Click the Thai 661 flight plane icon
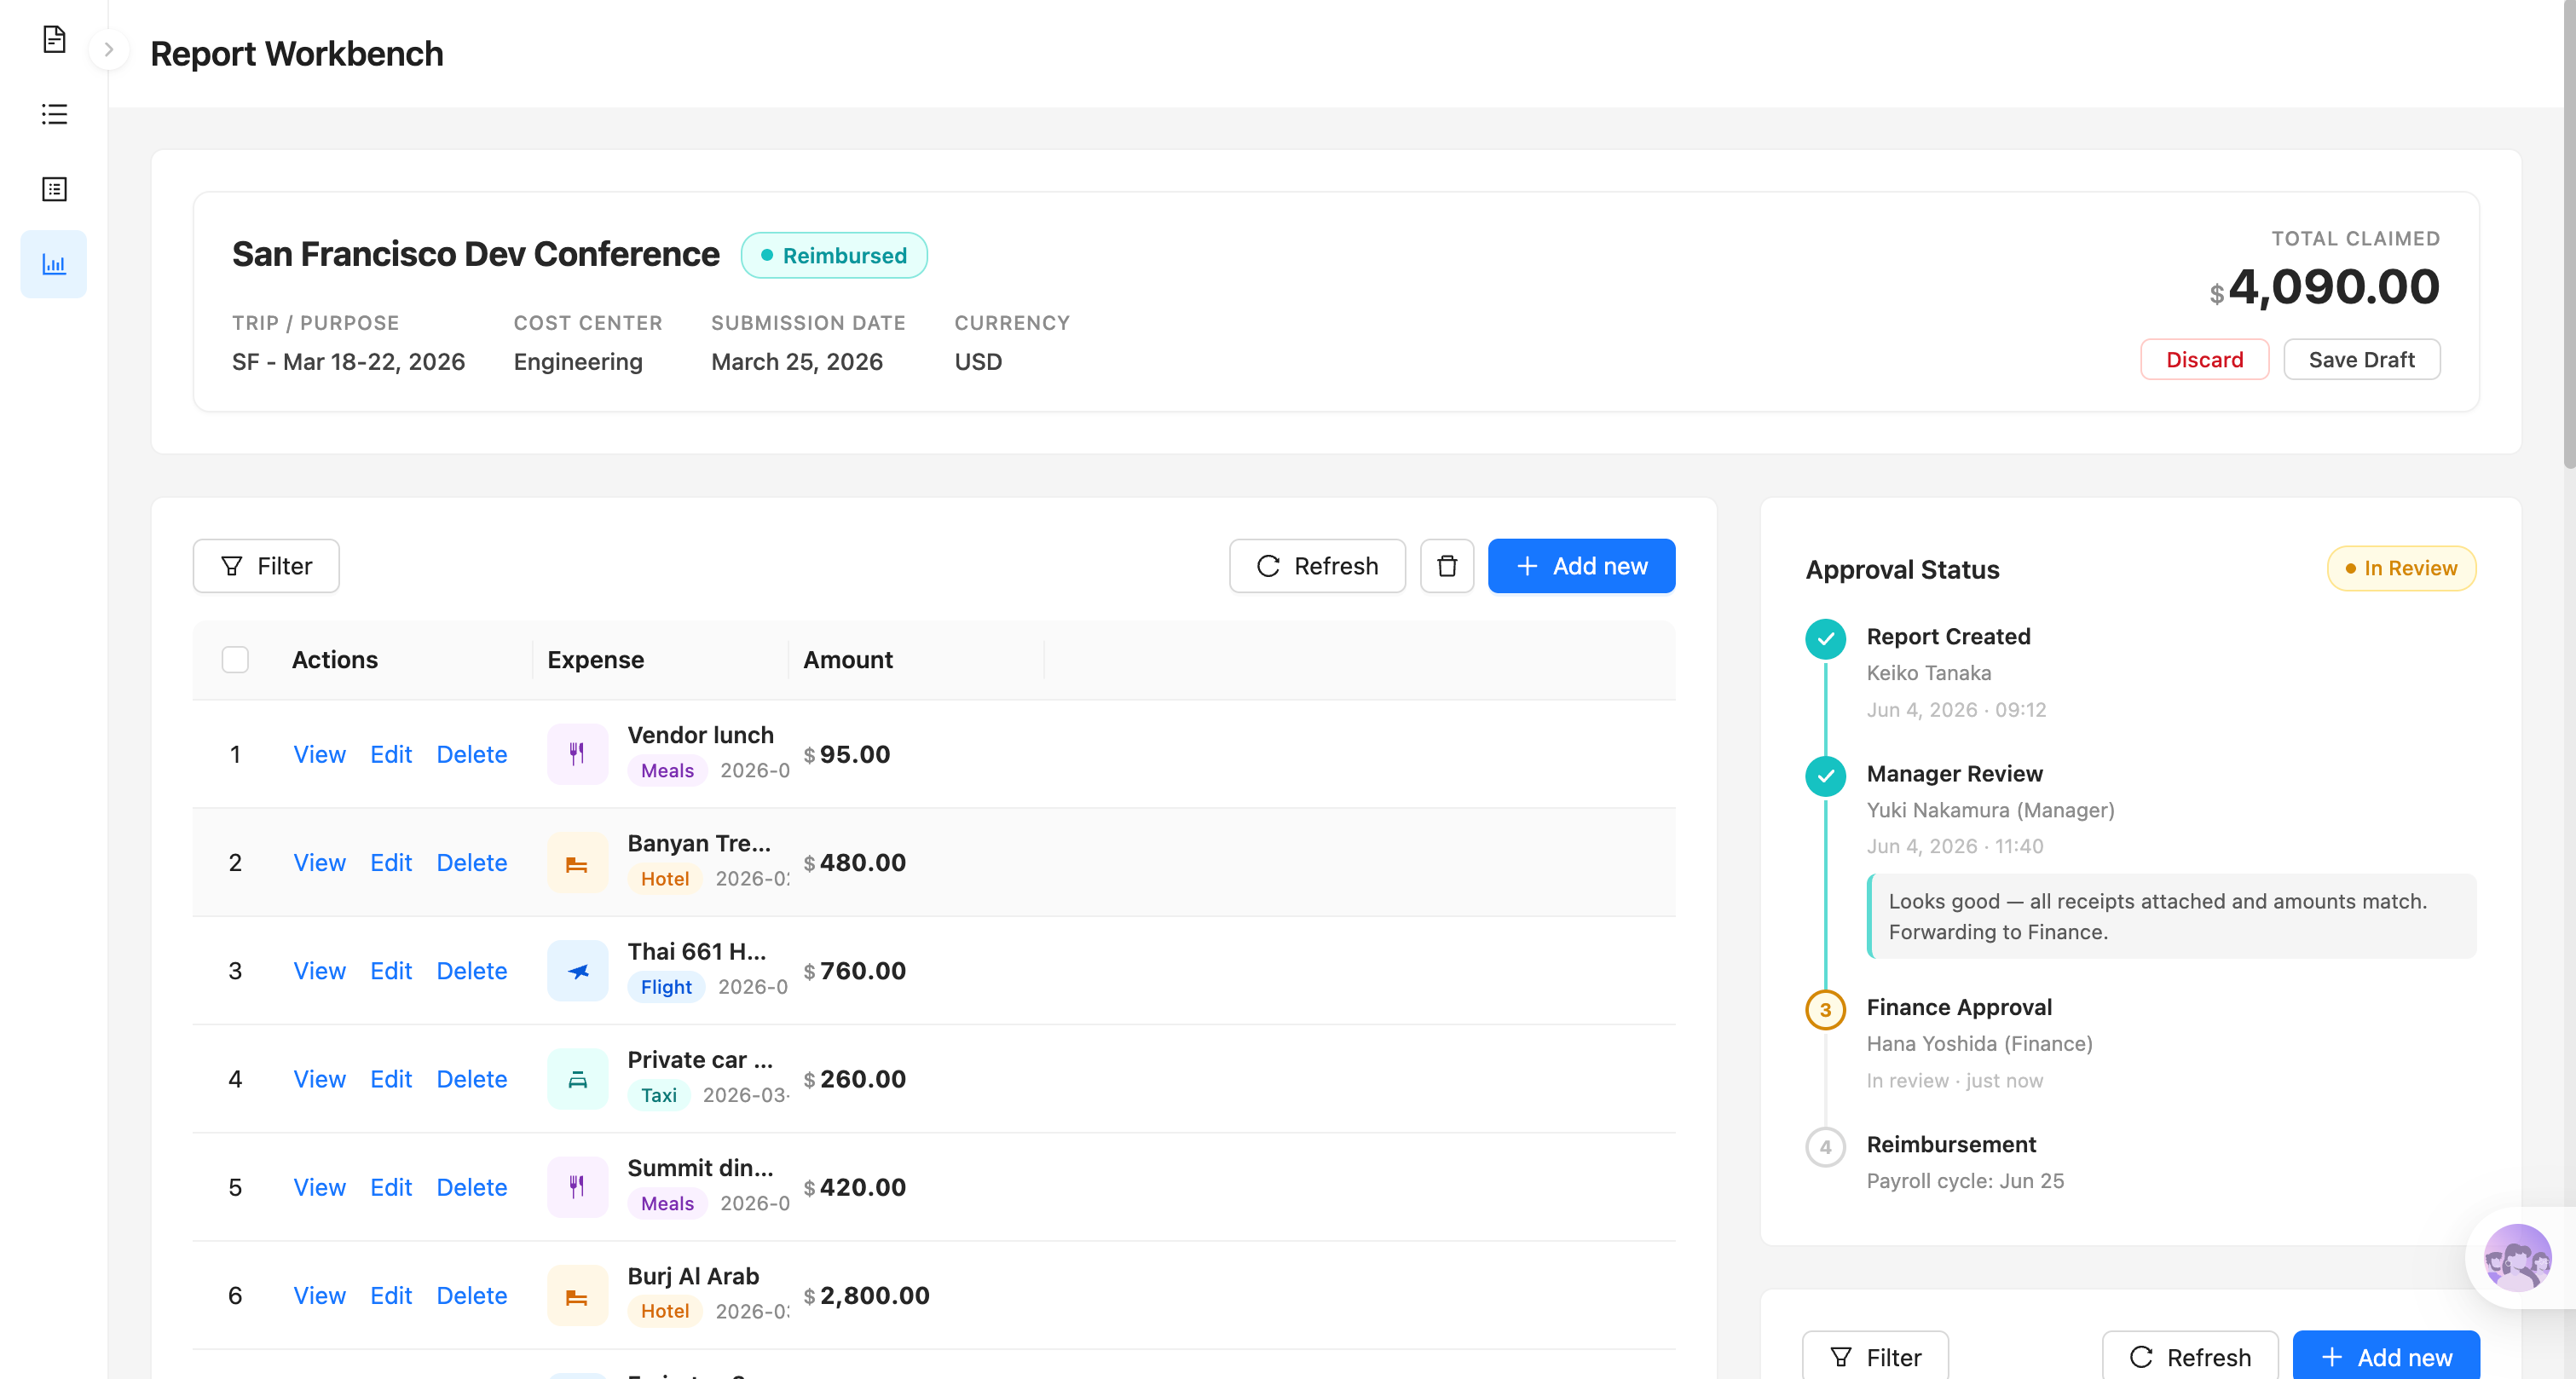This screenshot has width=2576, height=1379. 577,970
